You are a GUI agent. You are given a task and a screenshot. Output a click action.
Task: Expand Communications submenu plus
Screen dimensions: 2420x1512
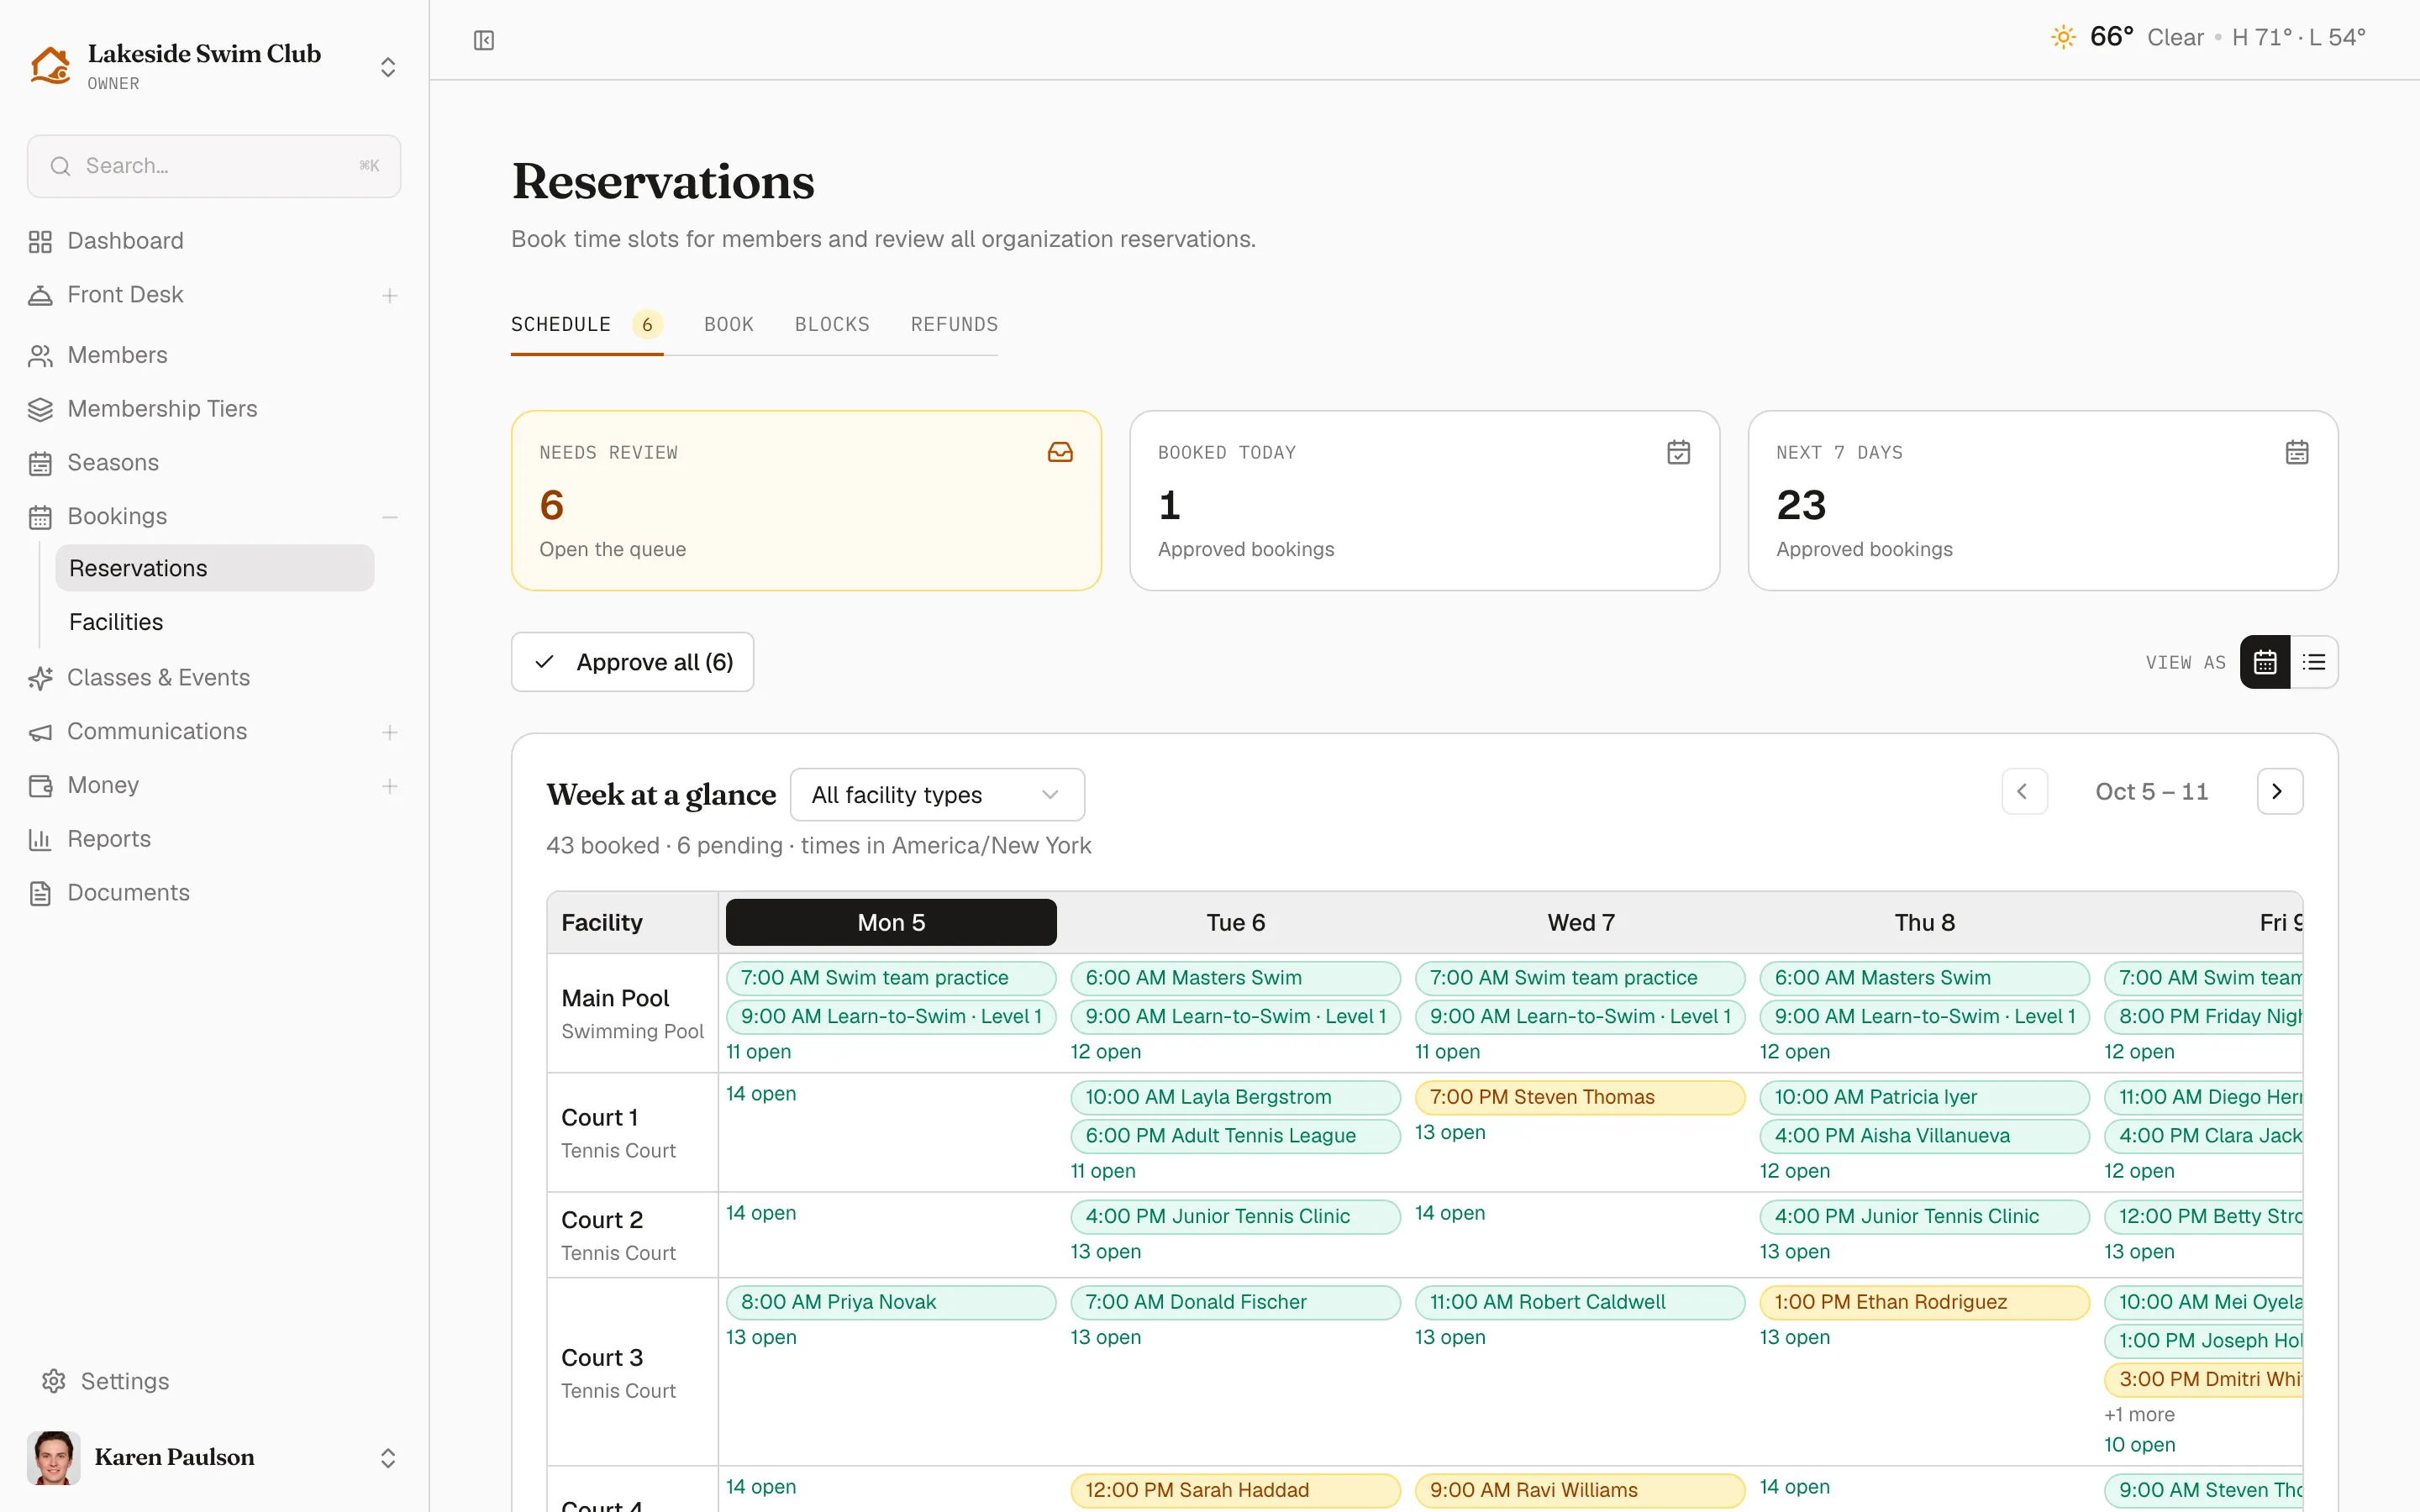[x=390, y=732]
